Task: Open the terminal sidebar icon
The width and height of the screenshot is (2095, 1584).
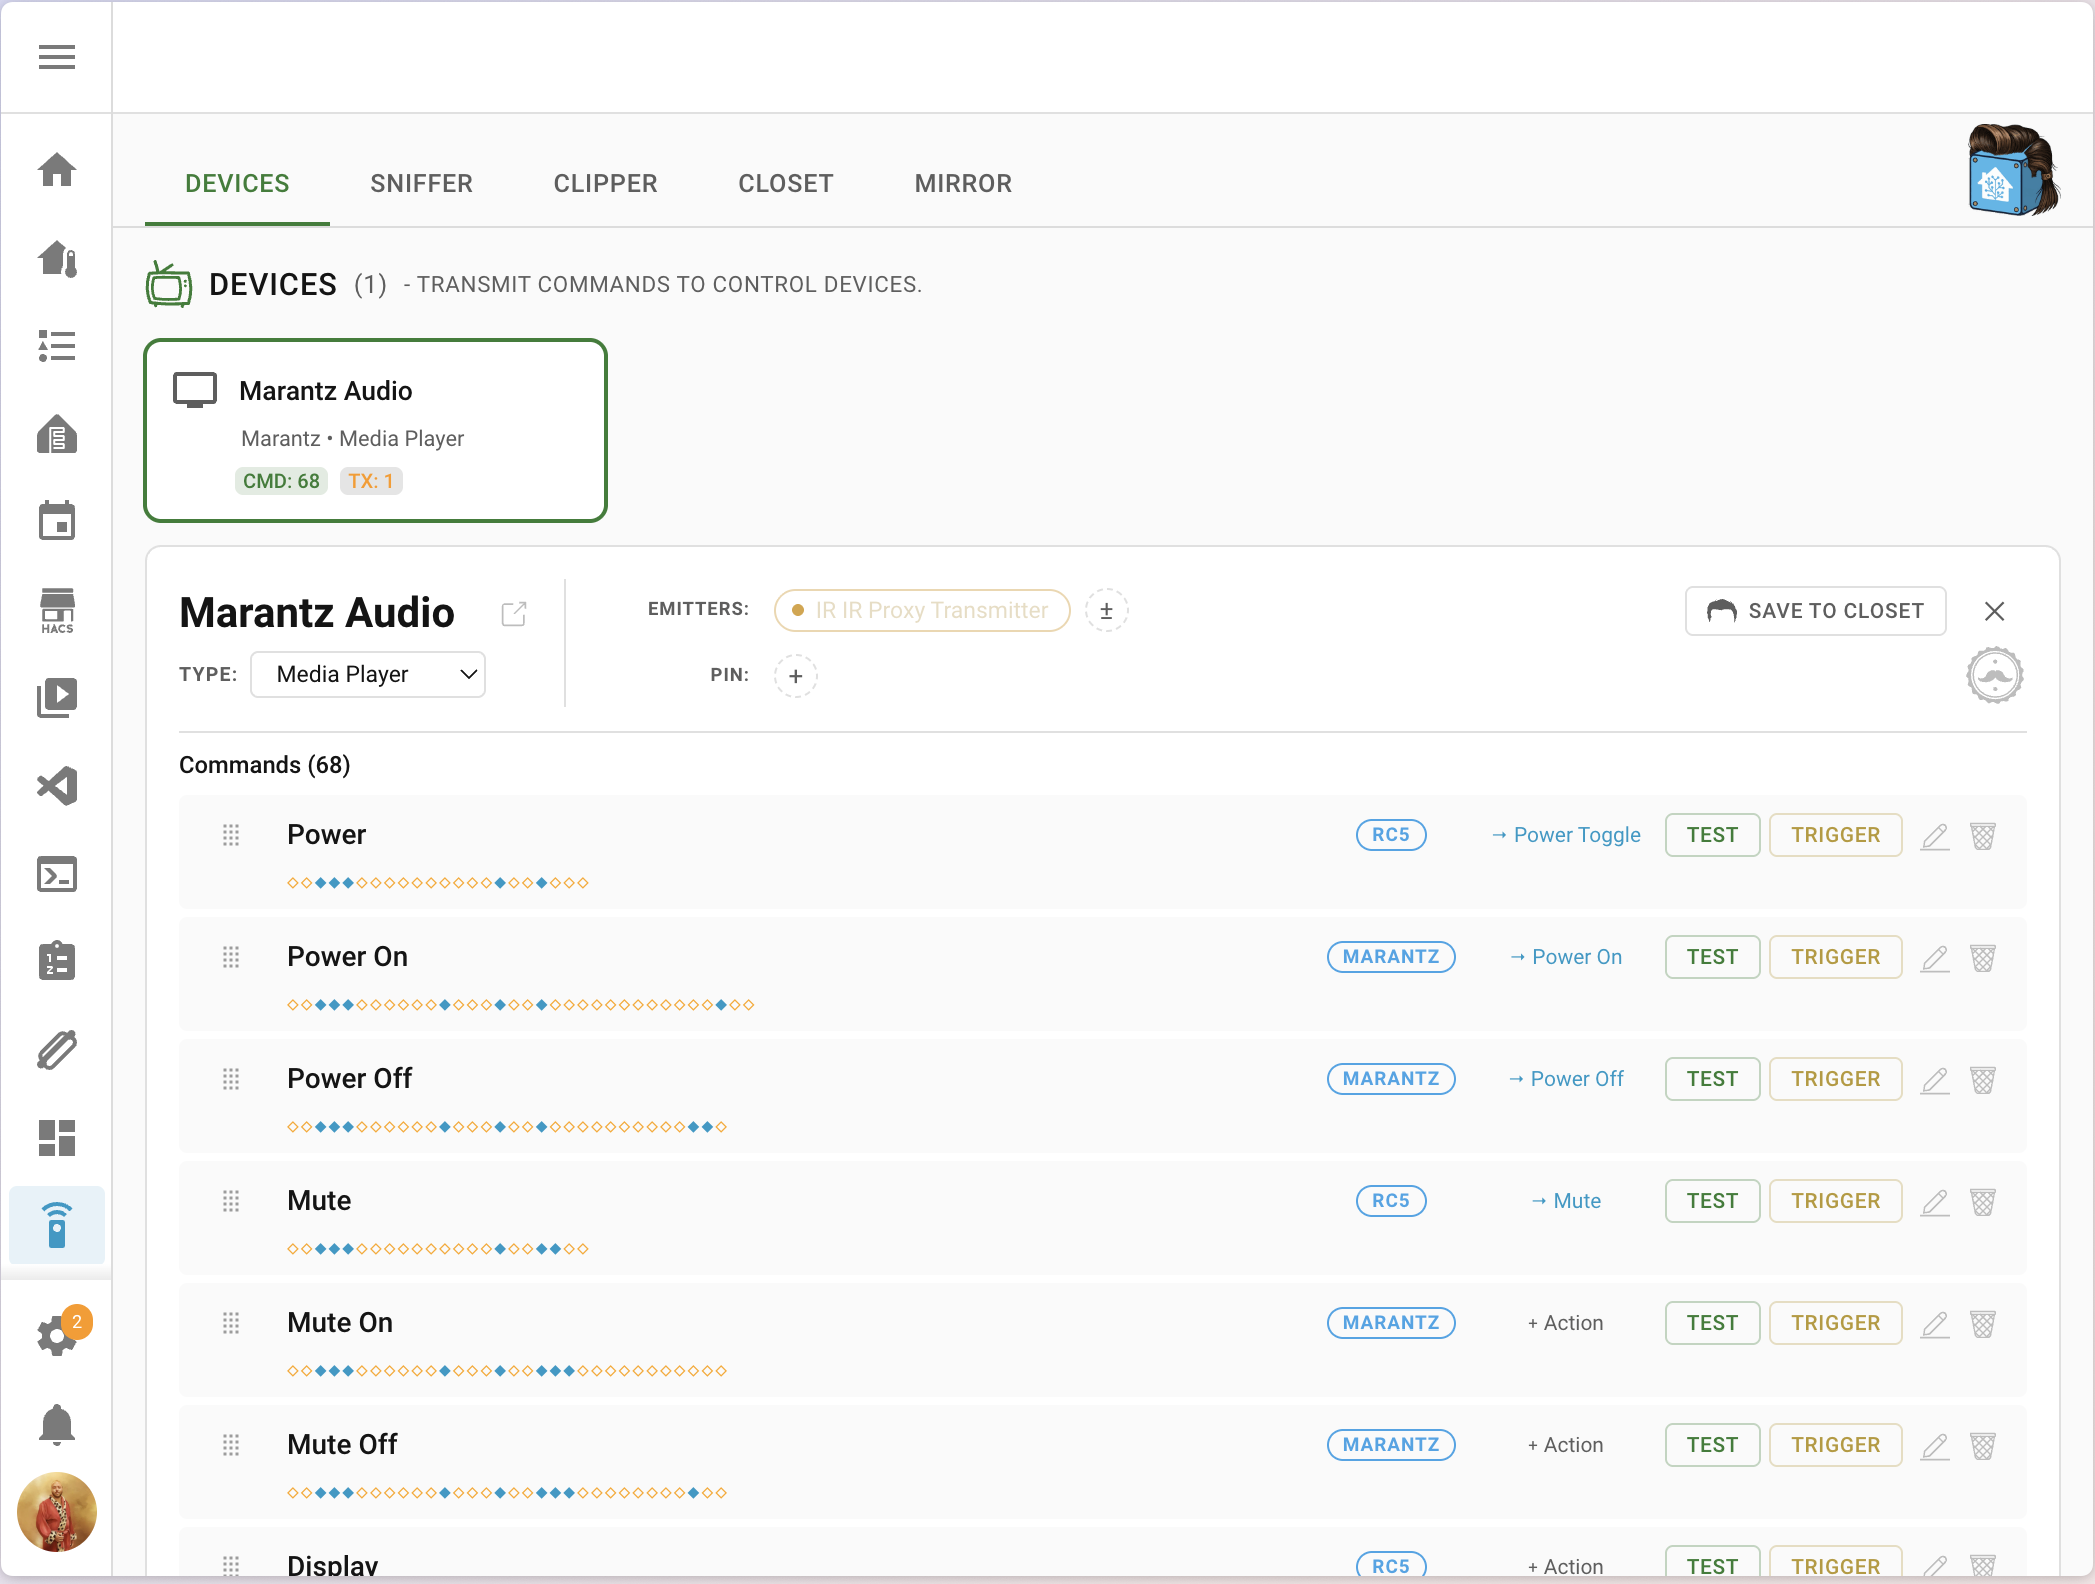Action: click(57, 874)
